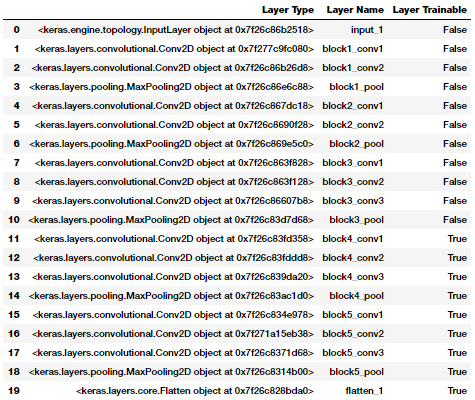Viewport: 475px width, 400px height.
Task: Click row index 14
Action: click(x=14, y=296)
